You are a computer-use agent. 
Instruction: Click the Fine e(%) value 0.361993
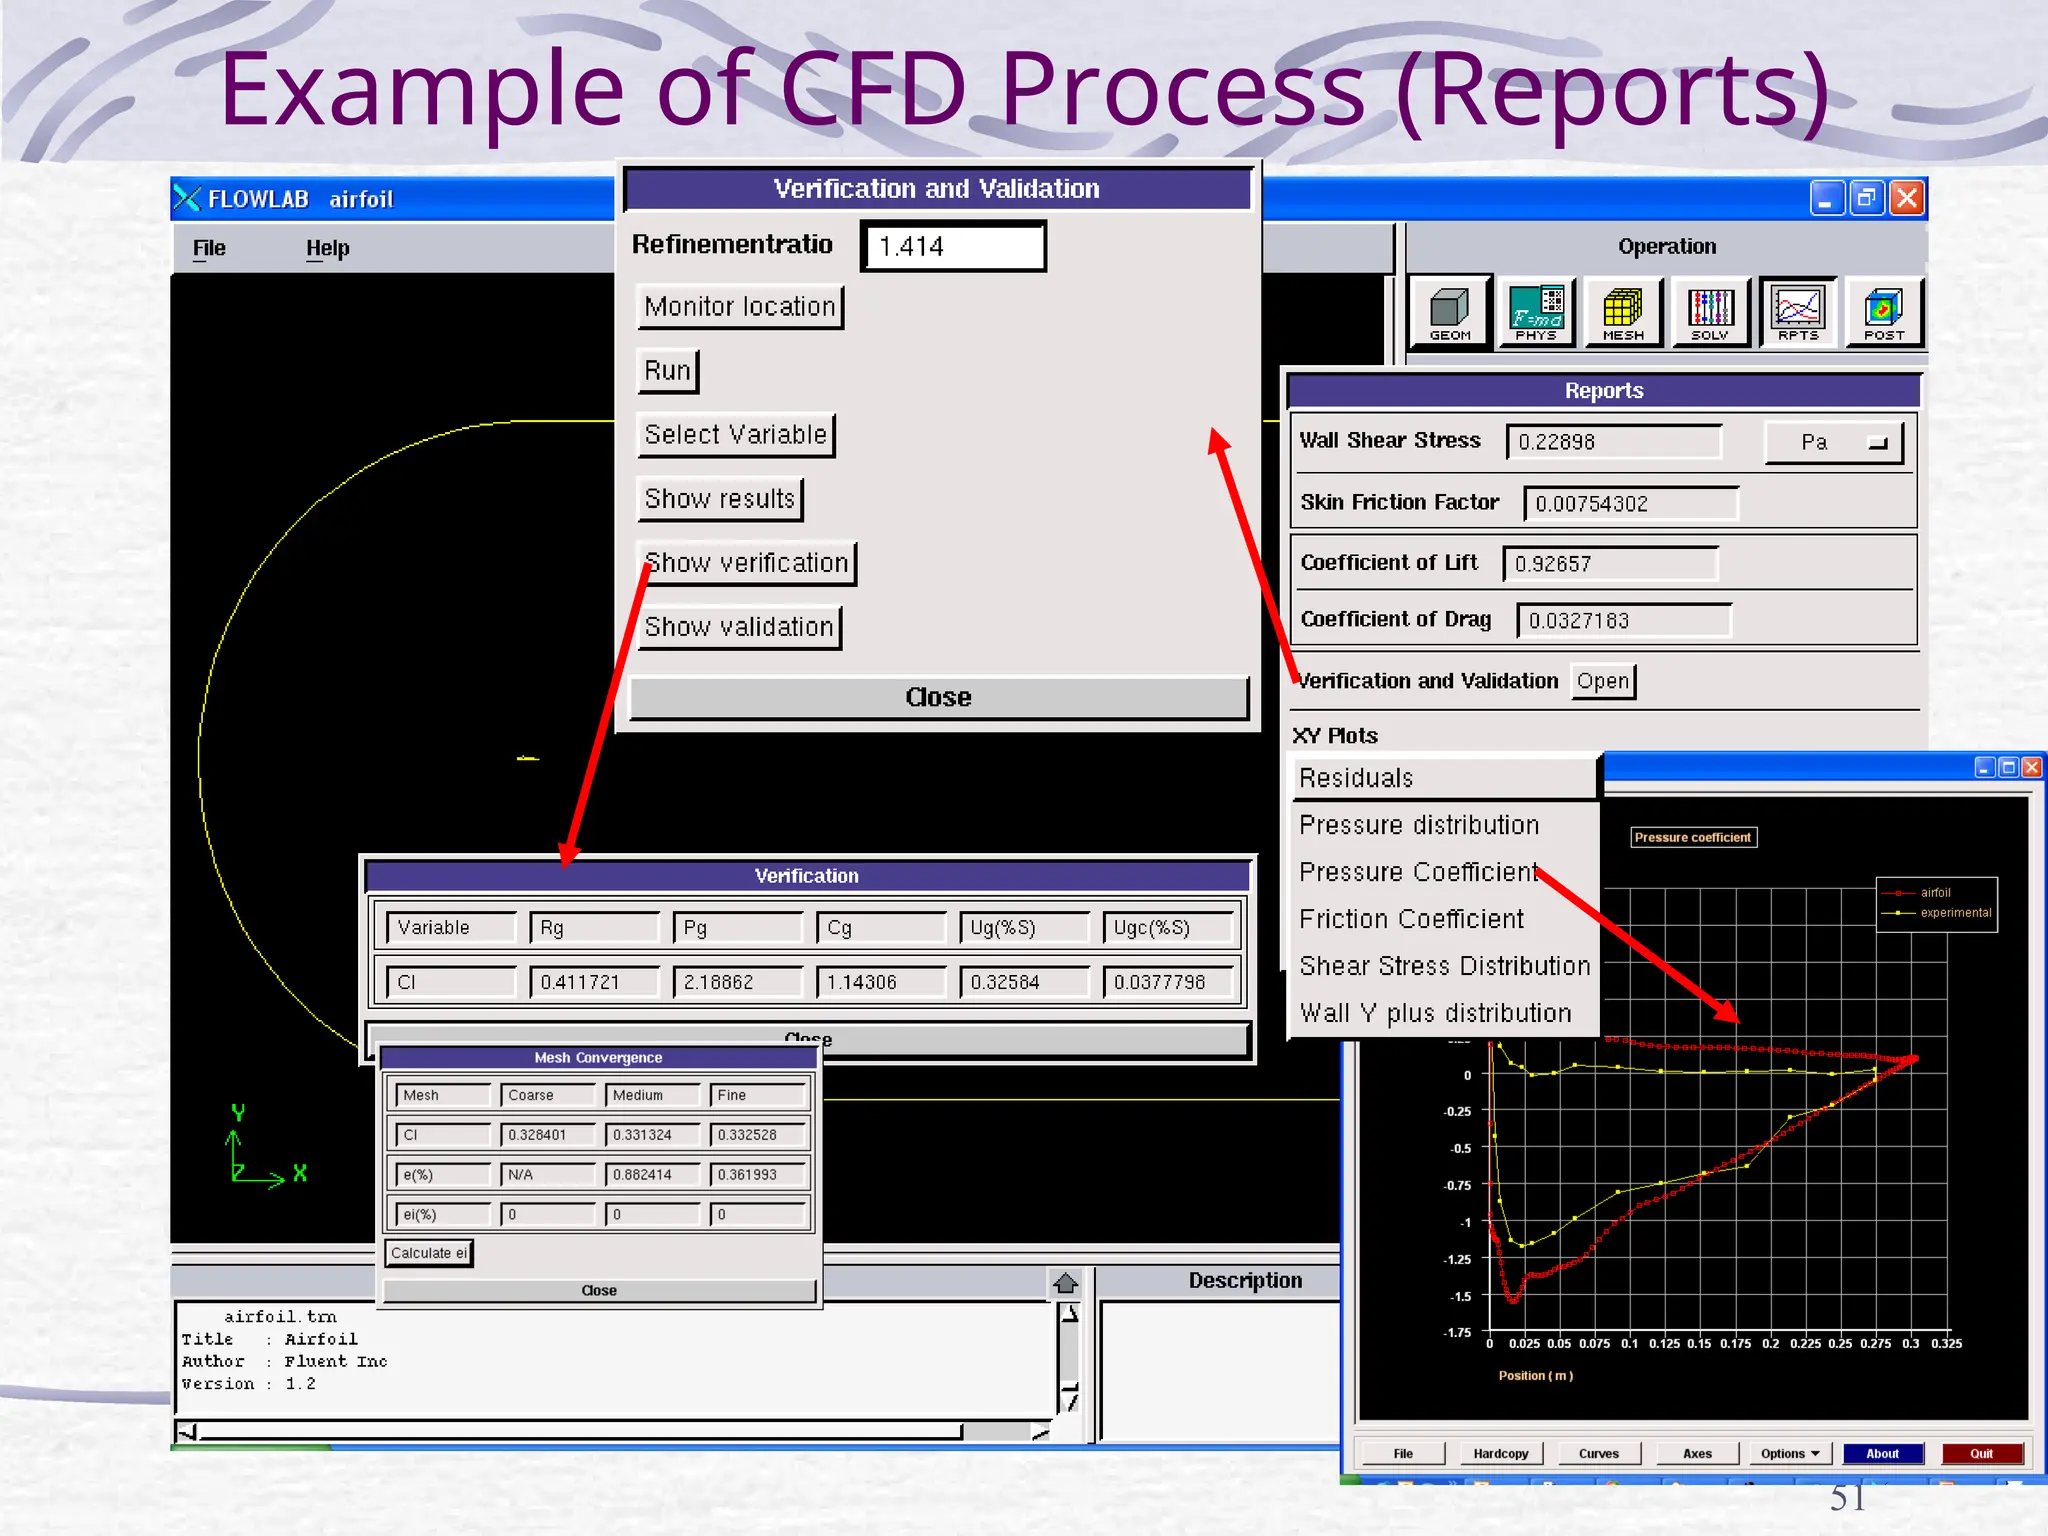point(759,1175)
